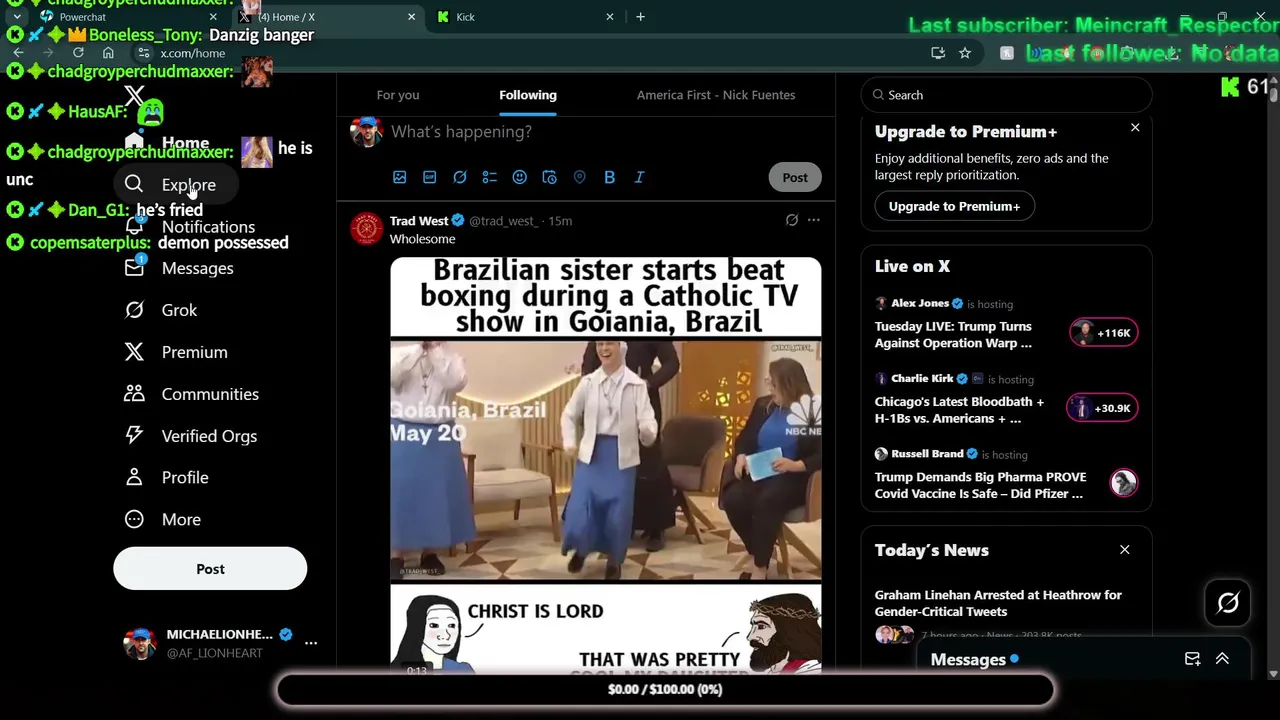Open a new browser tab

pyautogui.click(x=640, y=17)
